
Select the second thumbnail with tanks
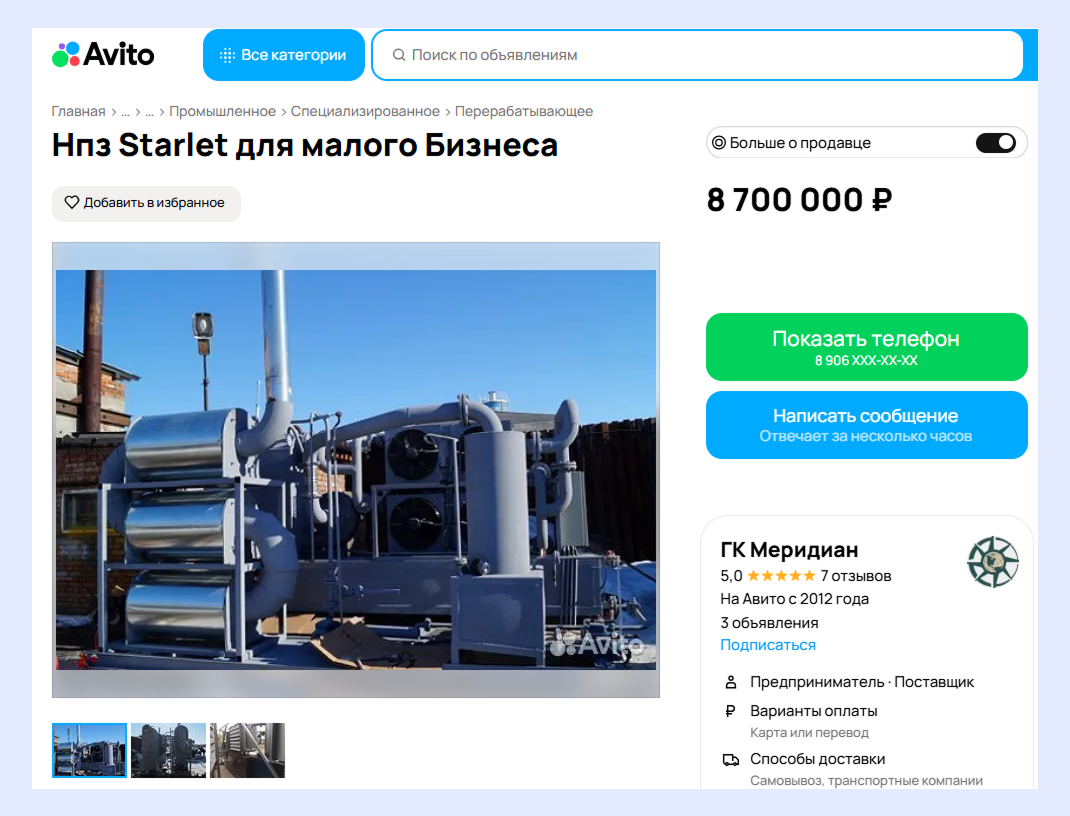(169, 751)
